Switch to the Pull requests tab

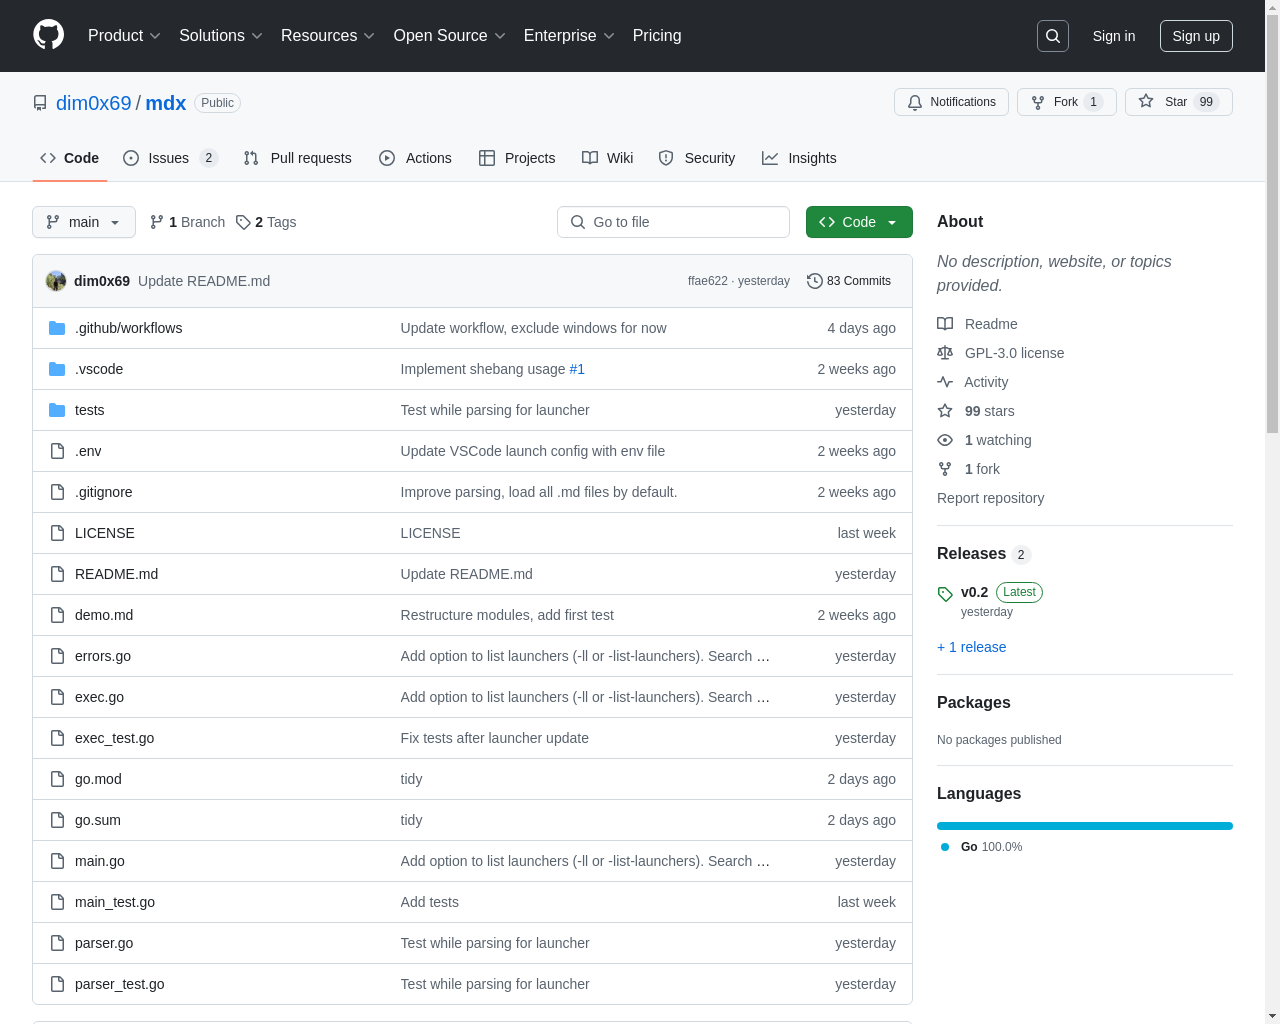pos(297,158)
